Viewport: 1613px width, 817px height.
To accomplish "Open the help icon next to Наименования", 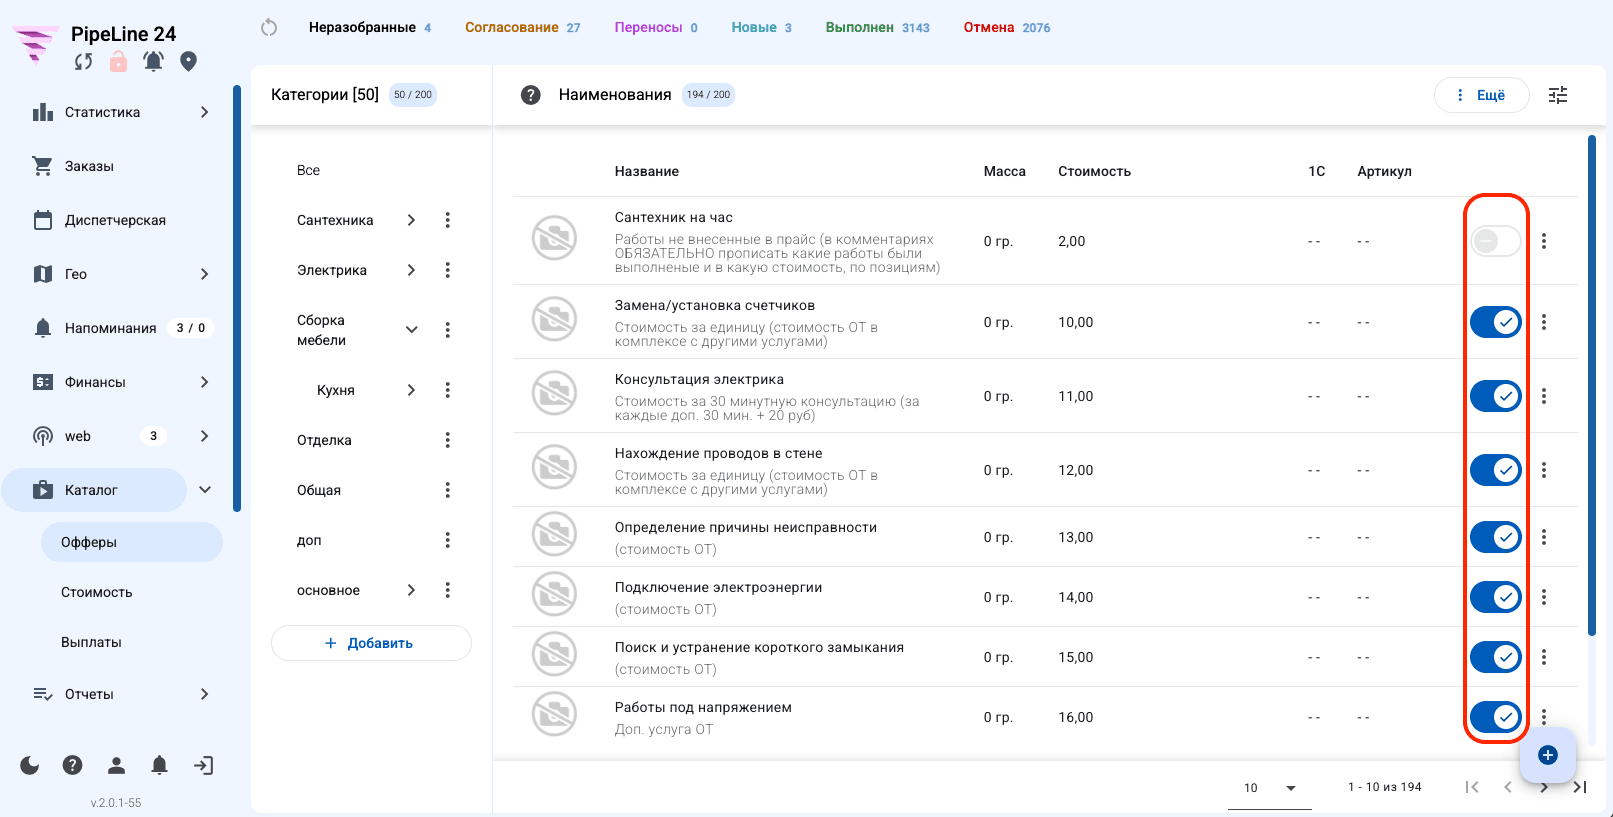I will coord(531,95).
